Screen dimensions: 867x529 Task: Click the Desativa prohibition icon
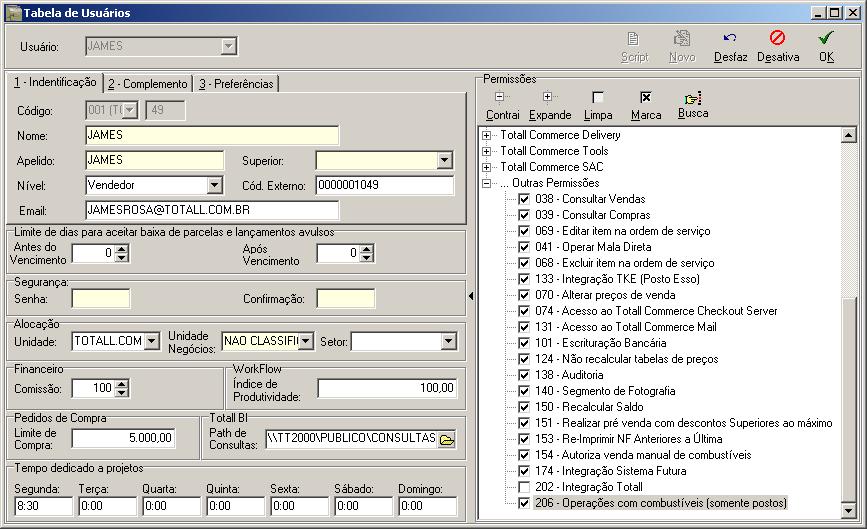click(777, 38)
